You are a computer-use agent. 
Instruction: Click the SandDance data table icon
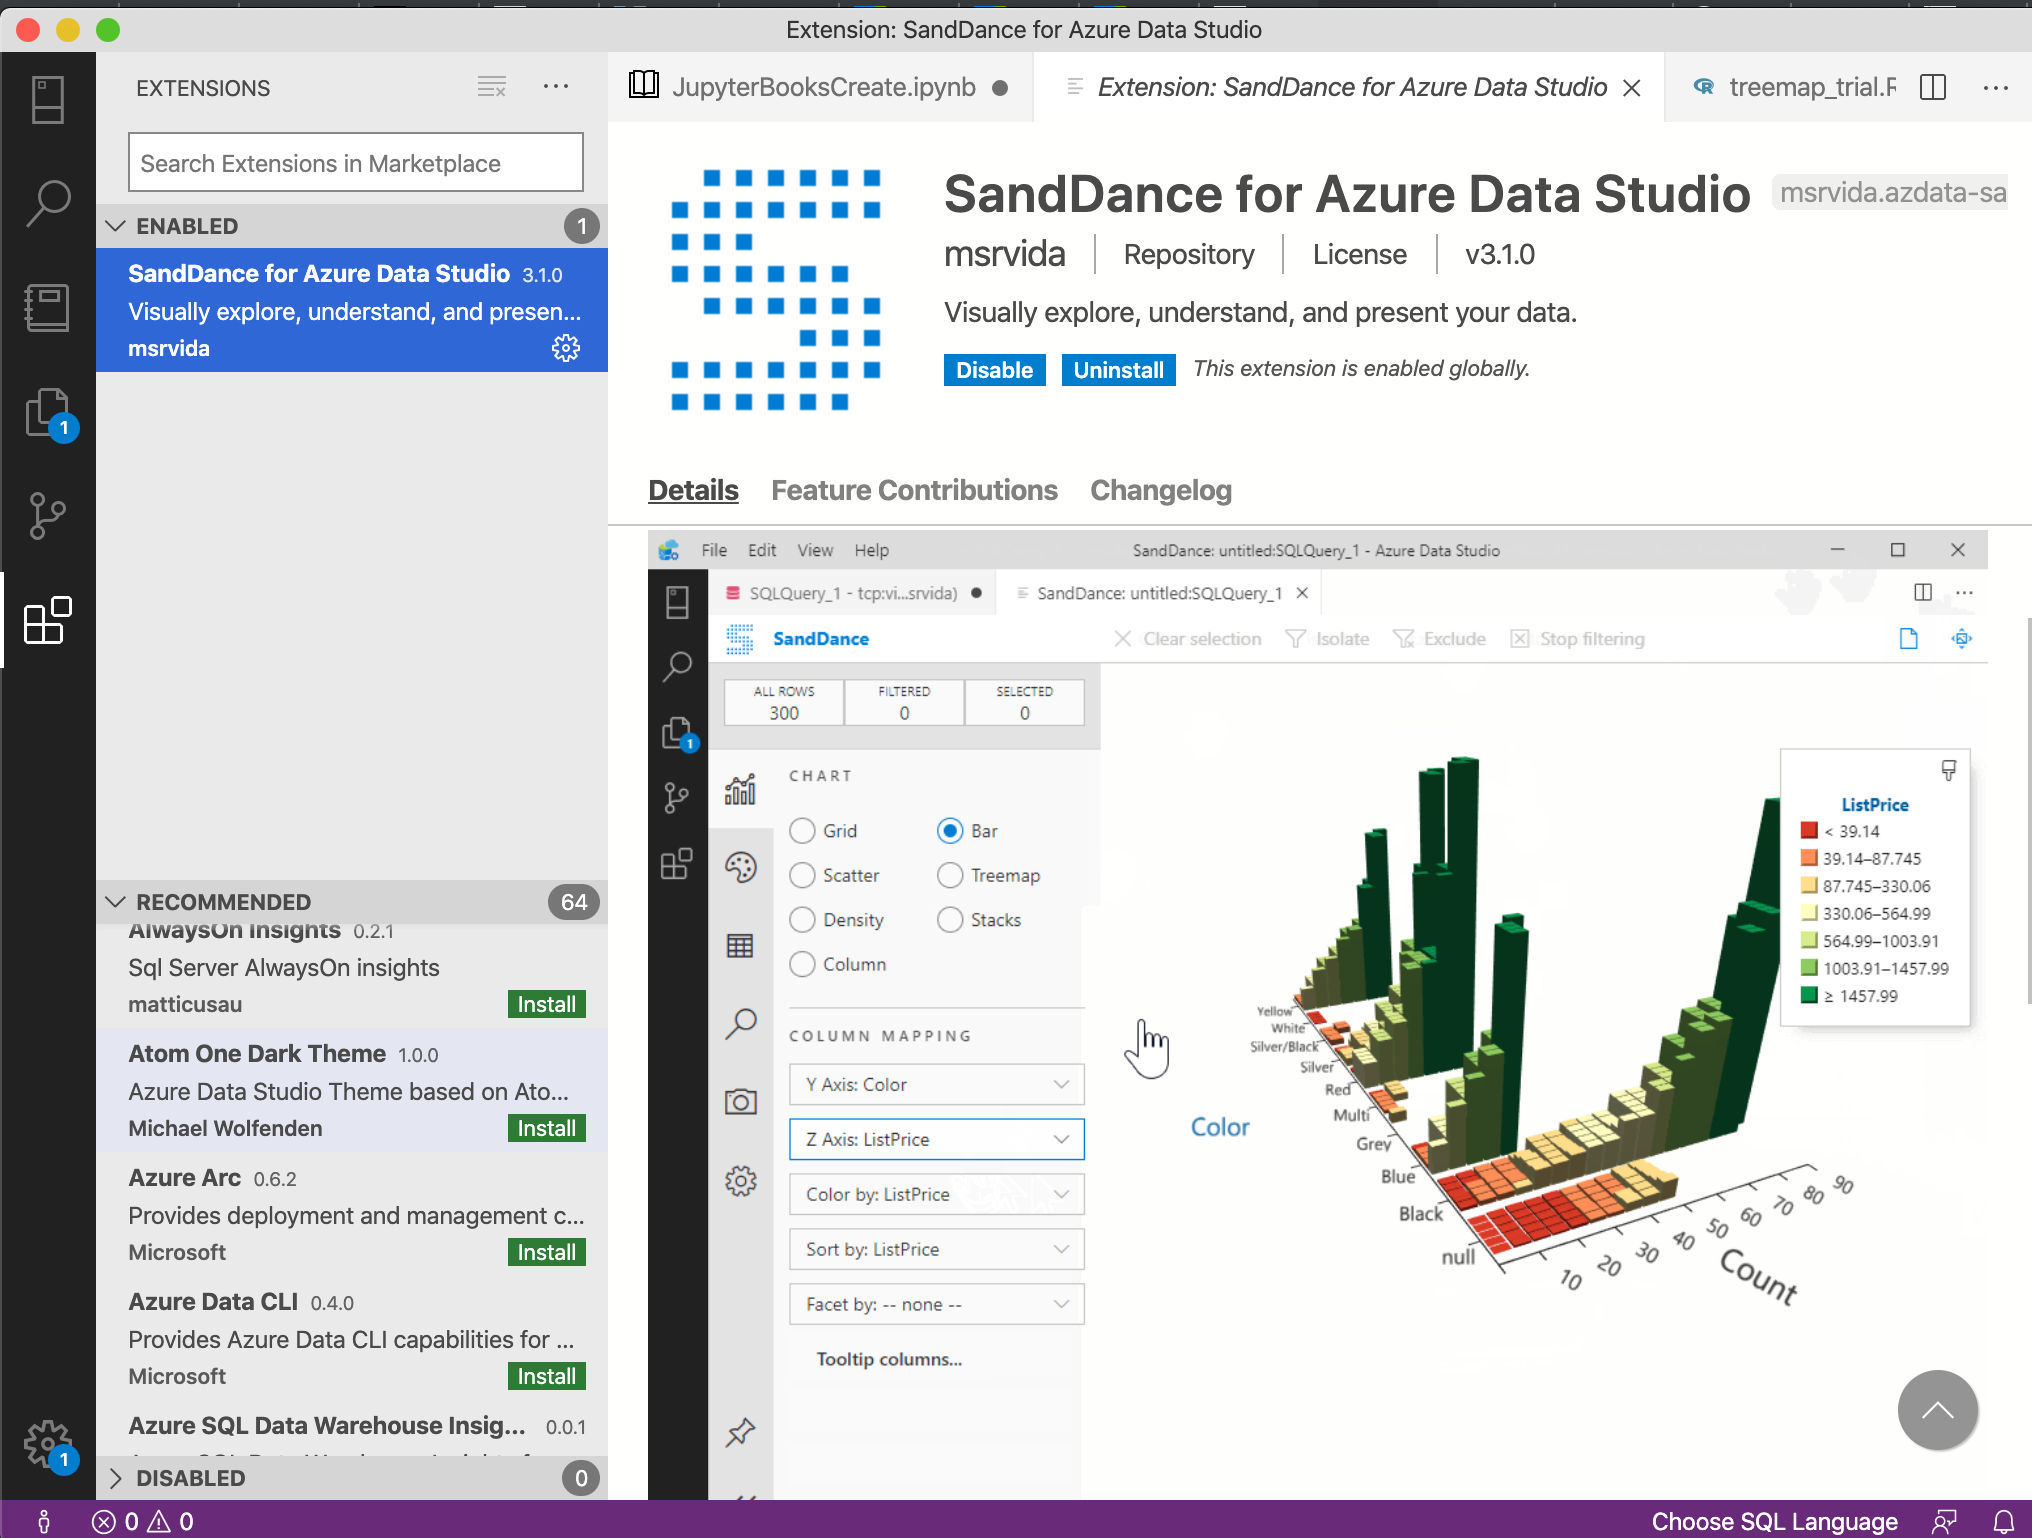(740, 945)
